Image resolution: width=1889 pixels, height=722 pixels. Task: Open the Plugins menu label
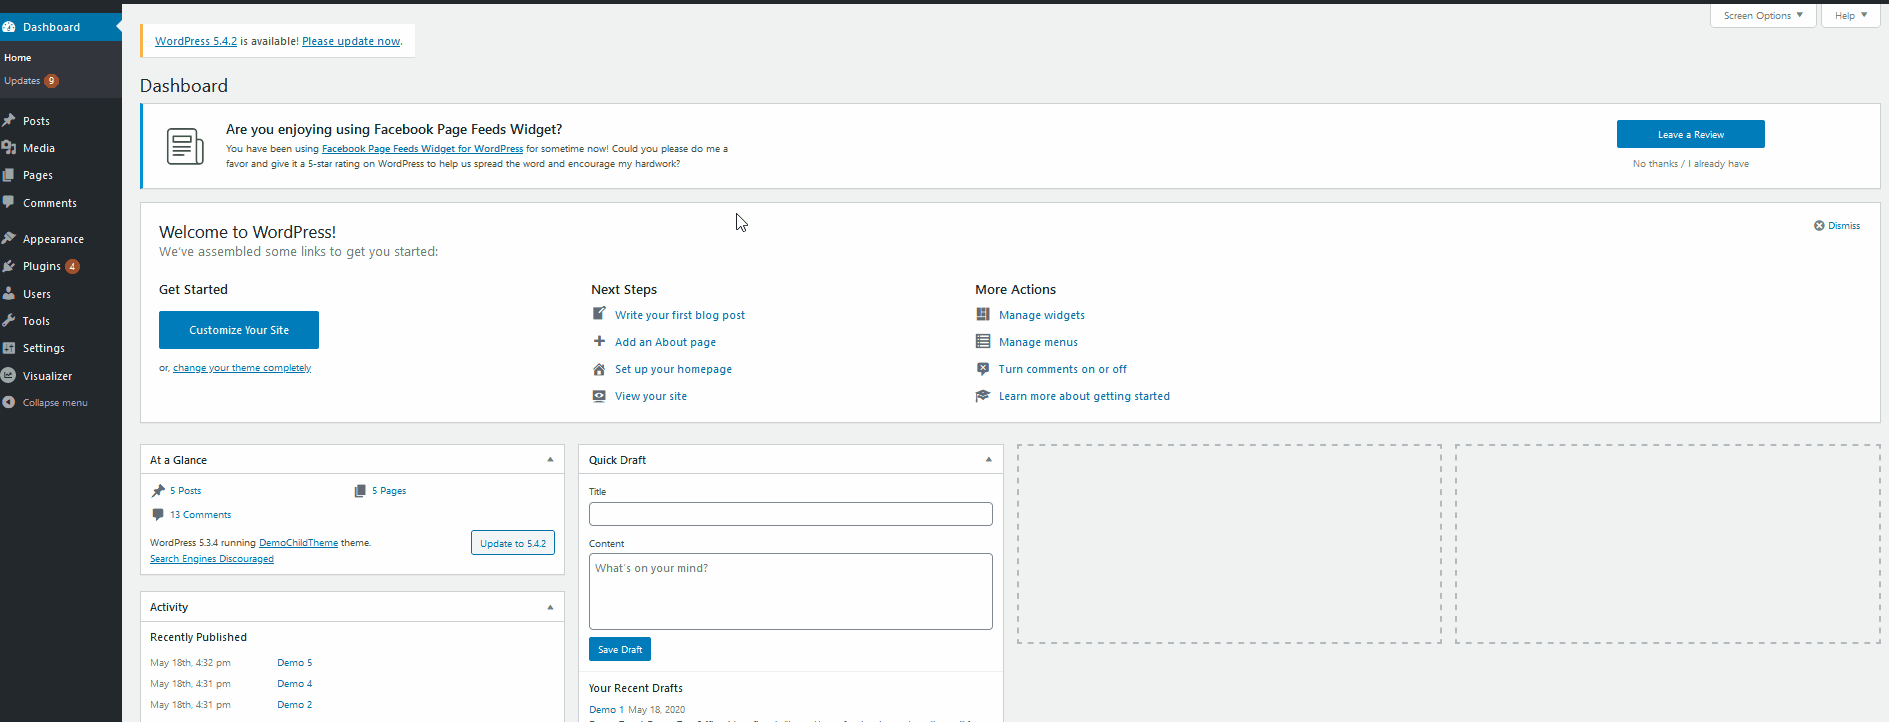42,266
